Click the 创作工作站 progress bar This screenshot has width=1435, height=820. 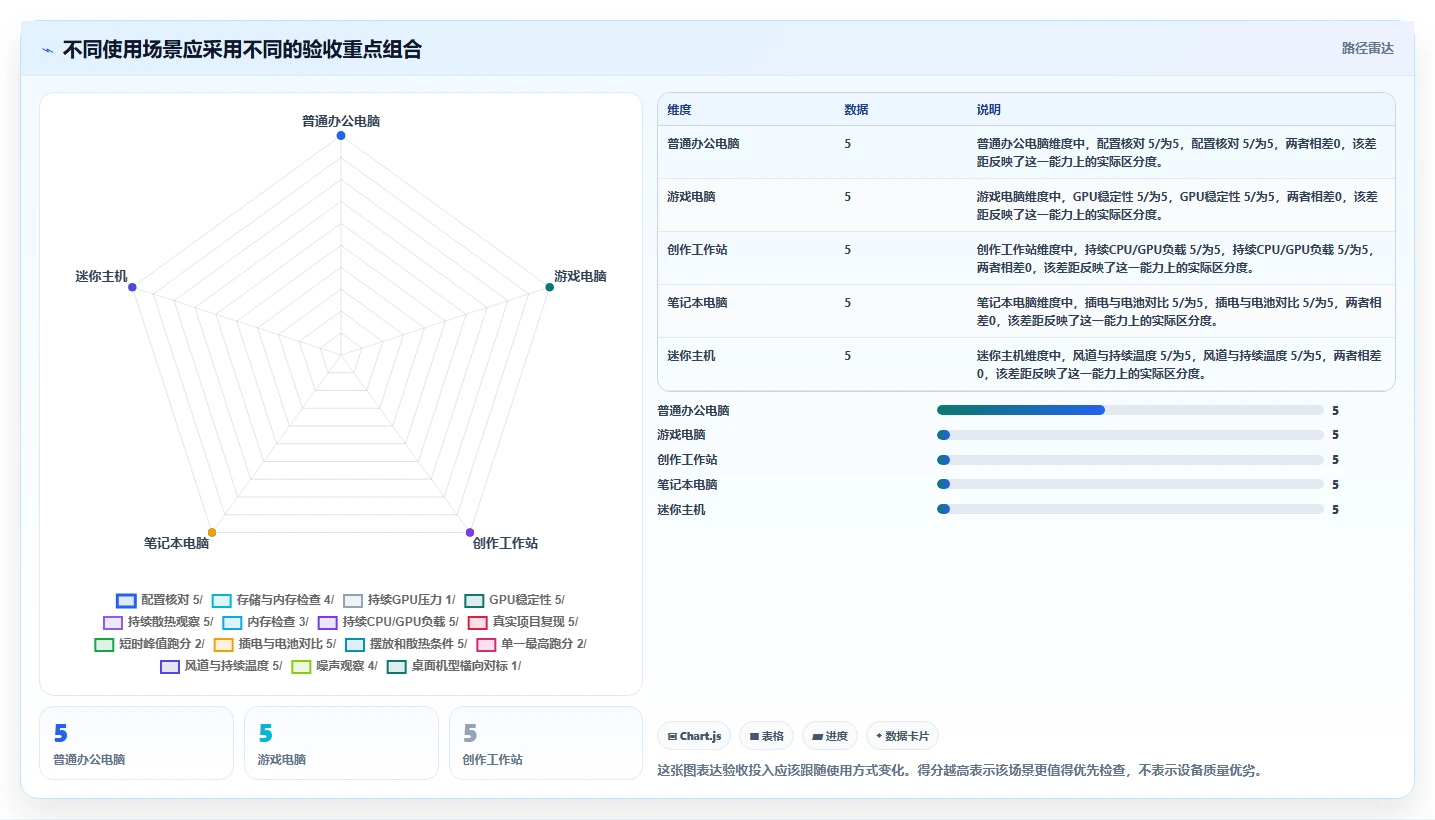click(x=1130, y=460)
